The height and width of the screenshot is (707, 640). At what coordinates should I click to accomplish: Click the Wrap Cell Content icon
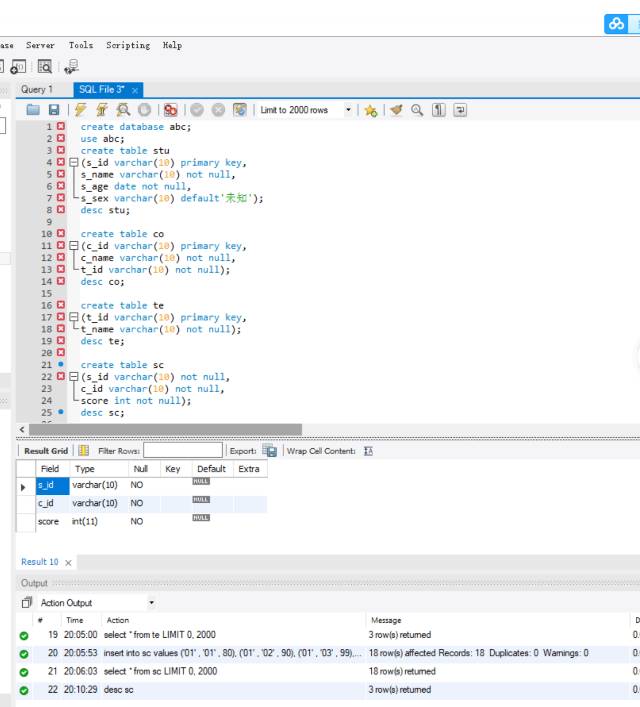(x=368, y=451)
